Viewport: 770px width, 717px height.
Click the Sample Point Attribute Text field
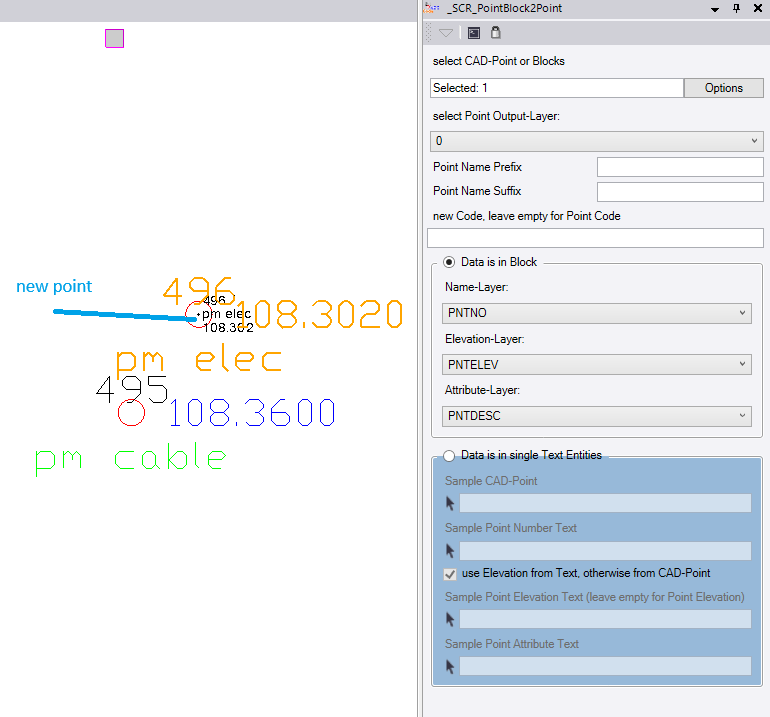click(605, 666)
